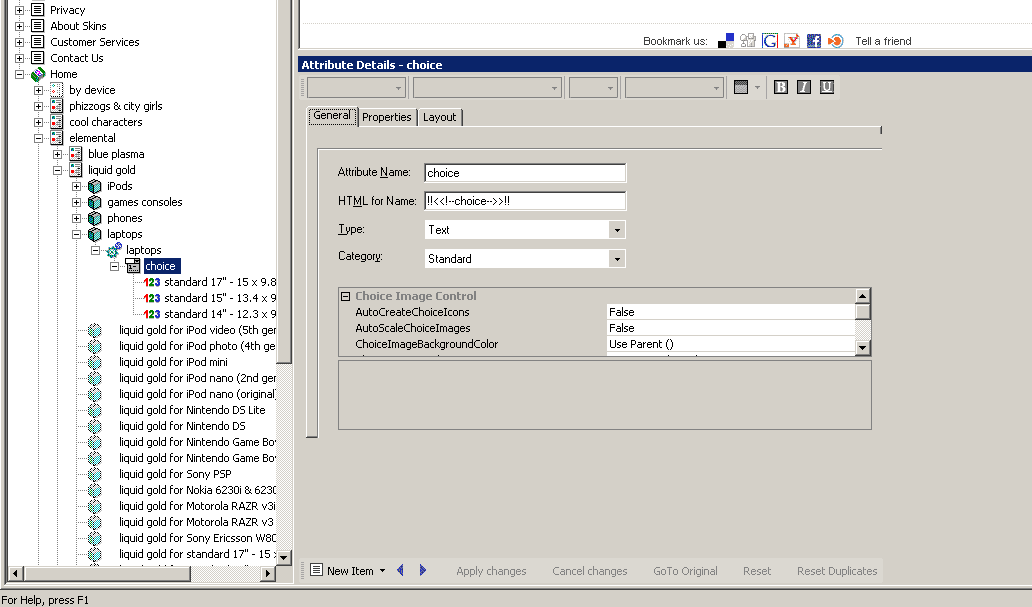Expand the blue plasma tree node
Screen dimensions: 1032x607
58,154
